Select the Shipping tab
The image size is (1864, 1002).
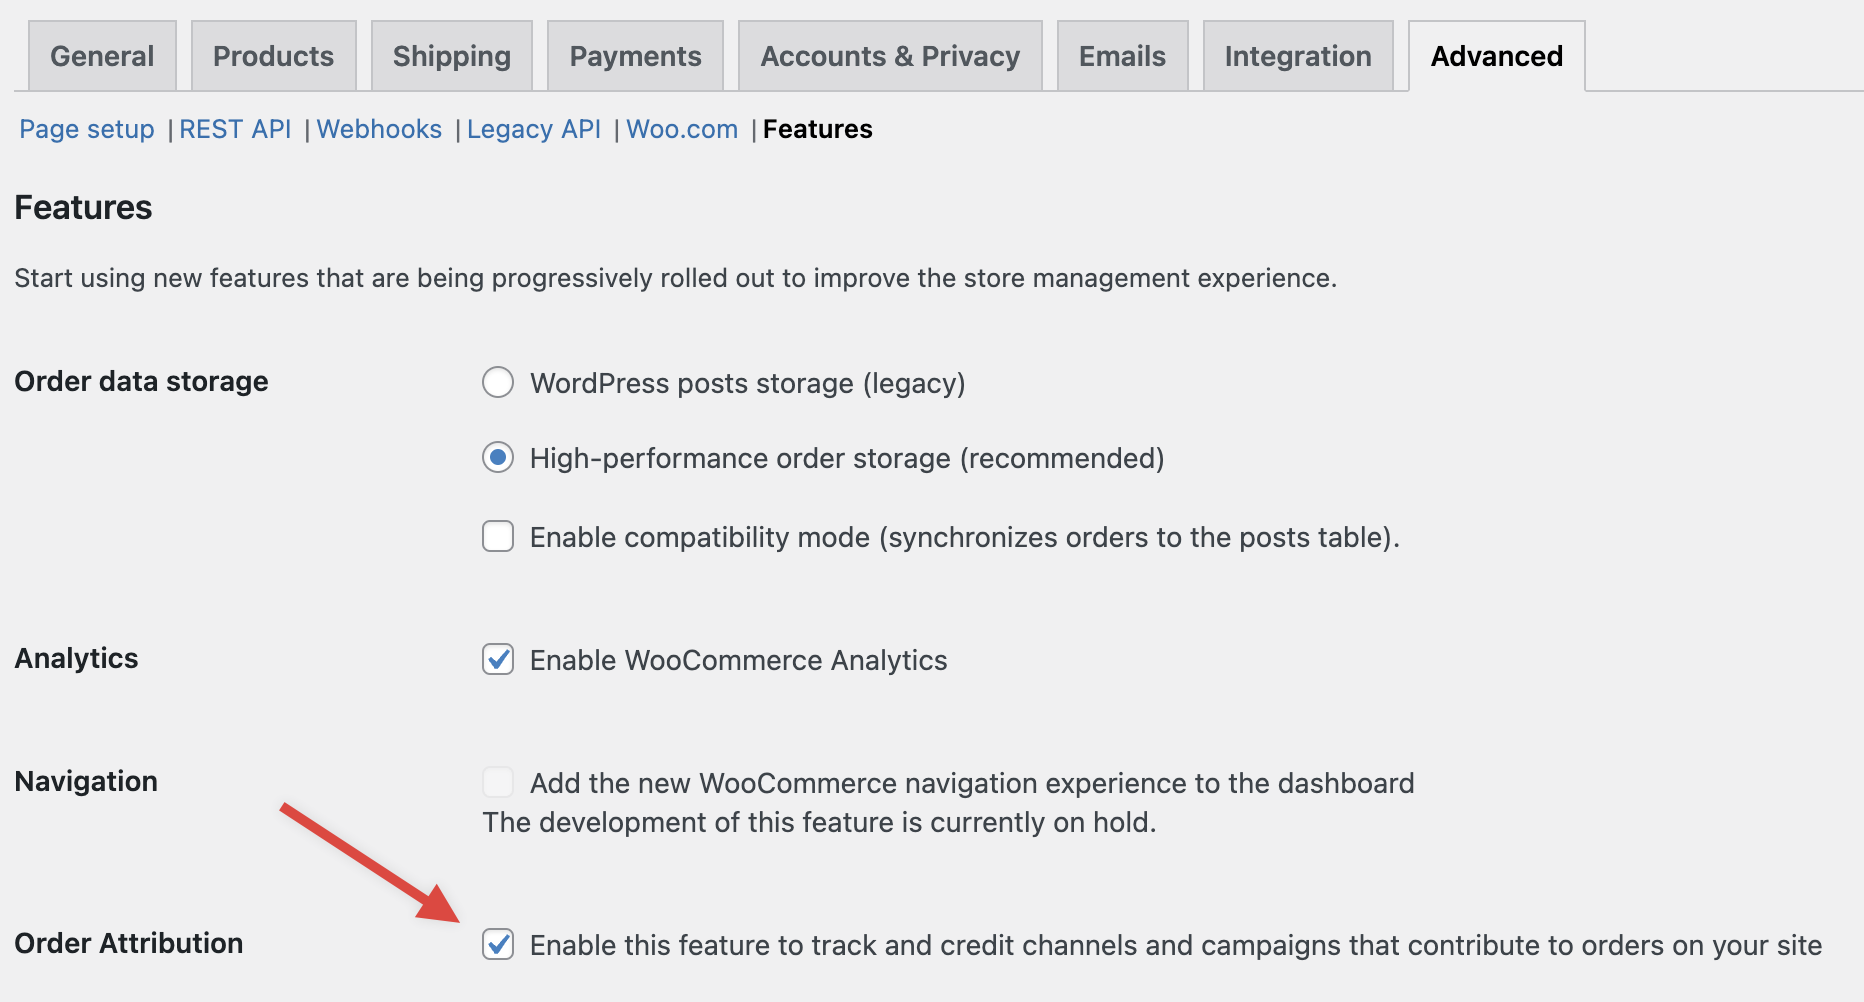click(451, 56)
